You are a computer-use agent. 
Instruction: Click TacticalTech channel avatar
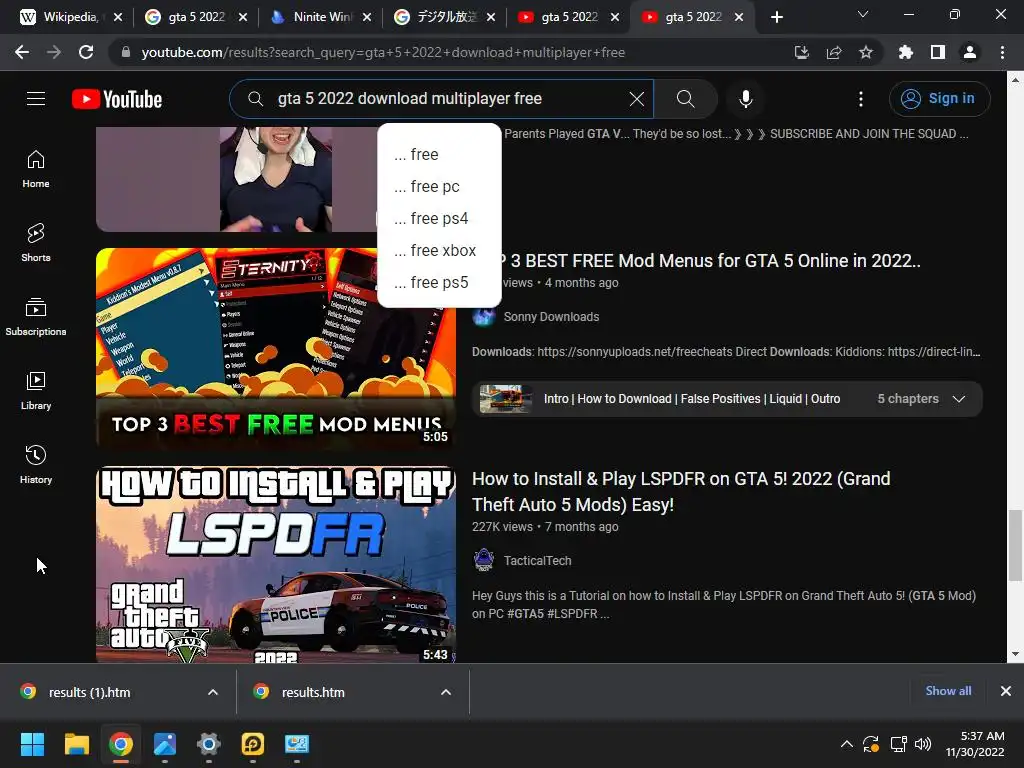pyautogui.click(x=484, y=560)
